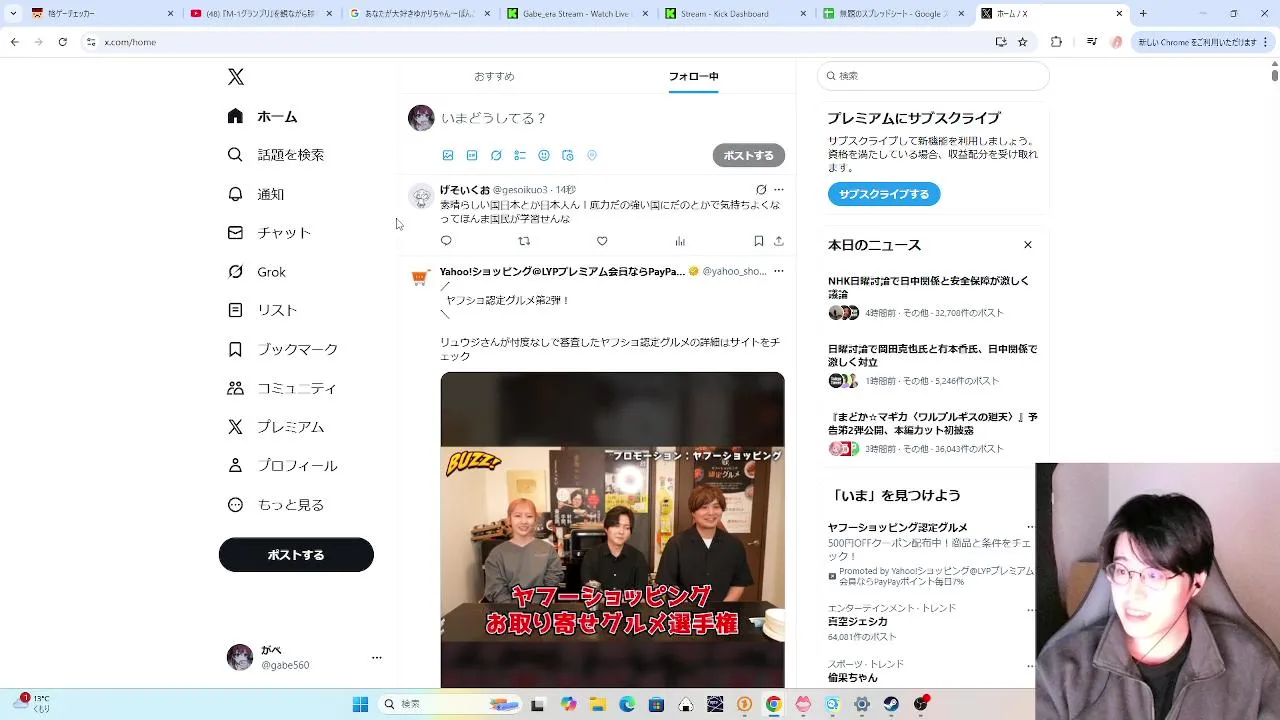View analytics of the げそいくお post
Viewport: 1280px width, 720px height.
(x=680, y=241)
